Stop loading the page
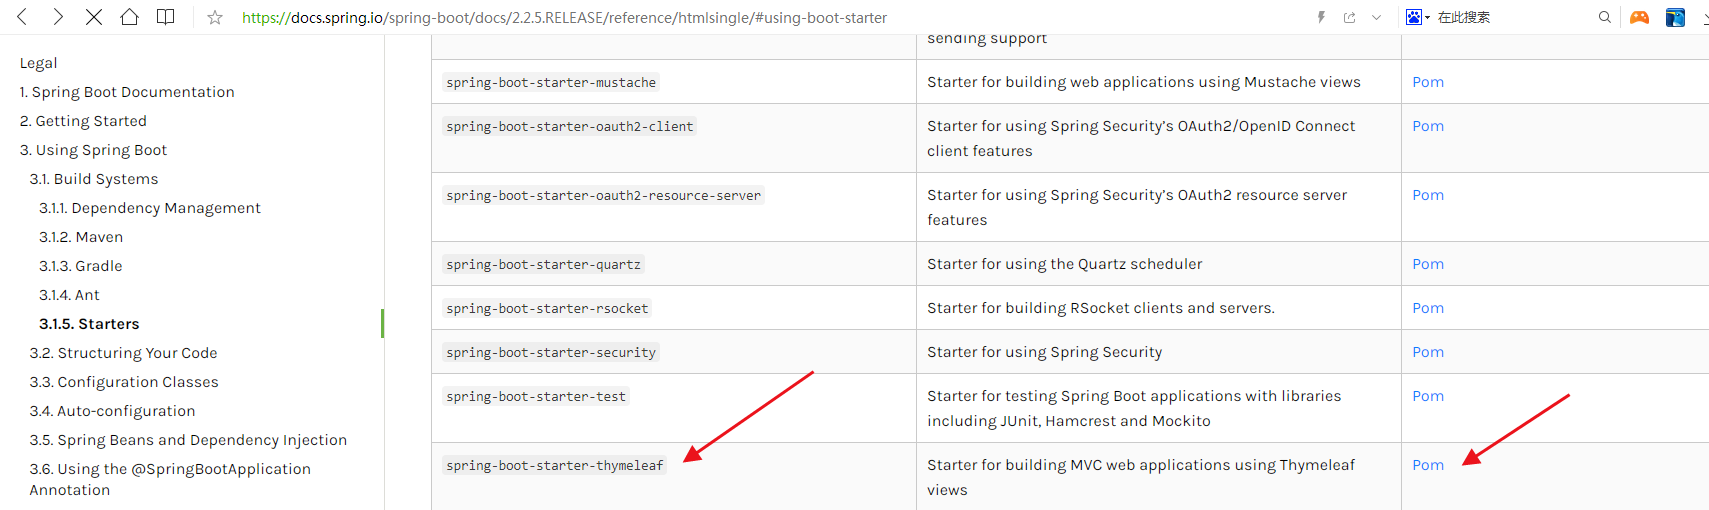Viewport: 1709px width, 510px height. 94,17
